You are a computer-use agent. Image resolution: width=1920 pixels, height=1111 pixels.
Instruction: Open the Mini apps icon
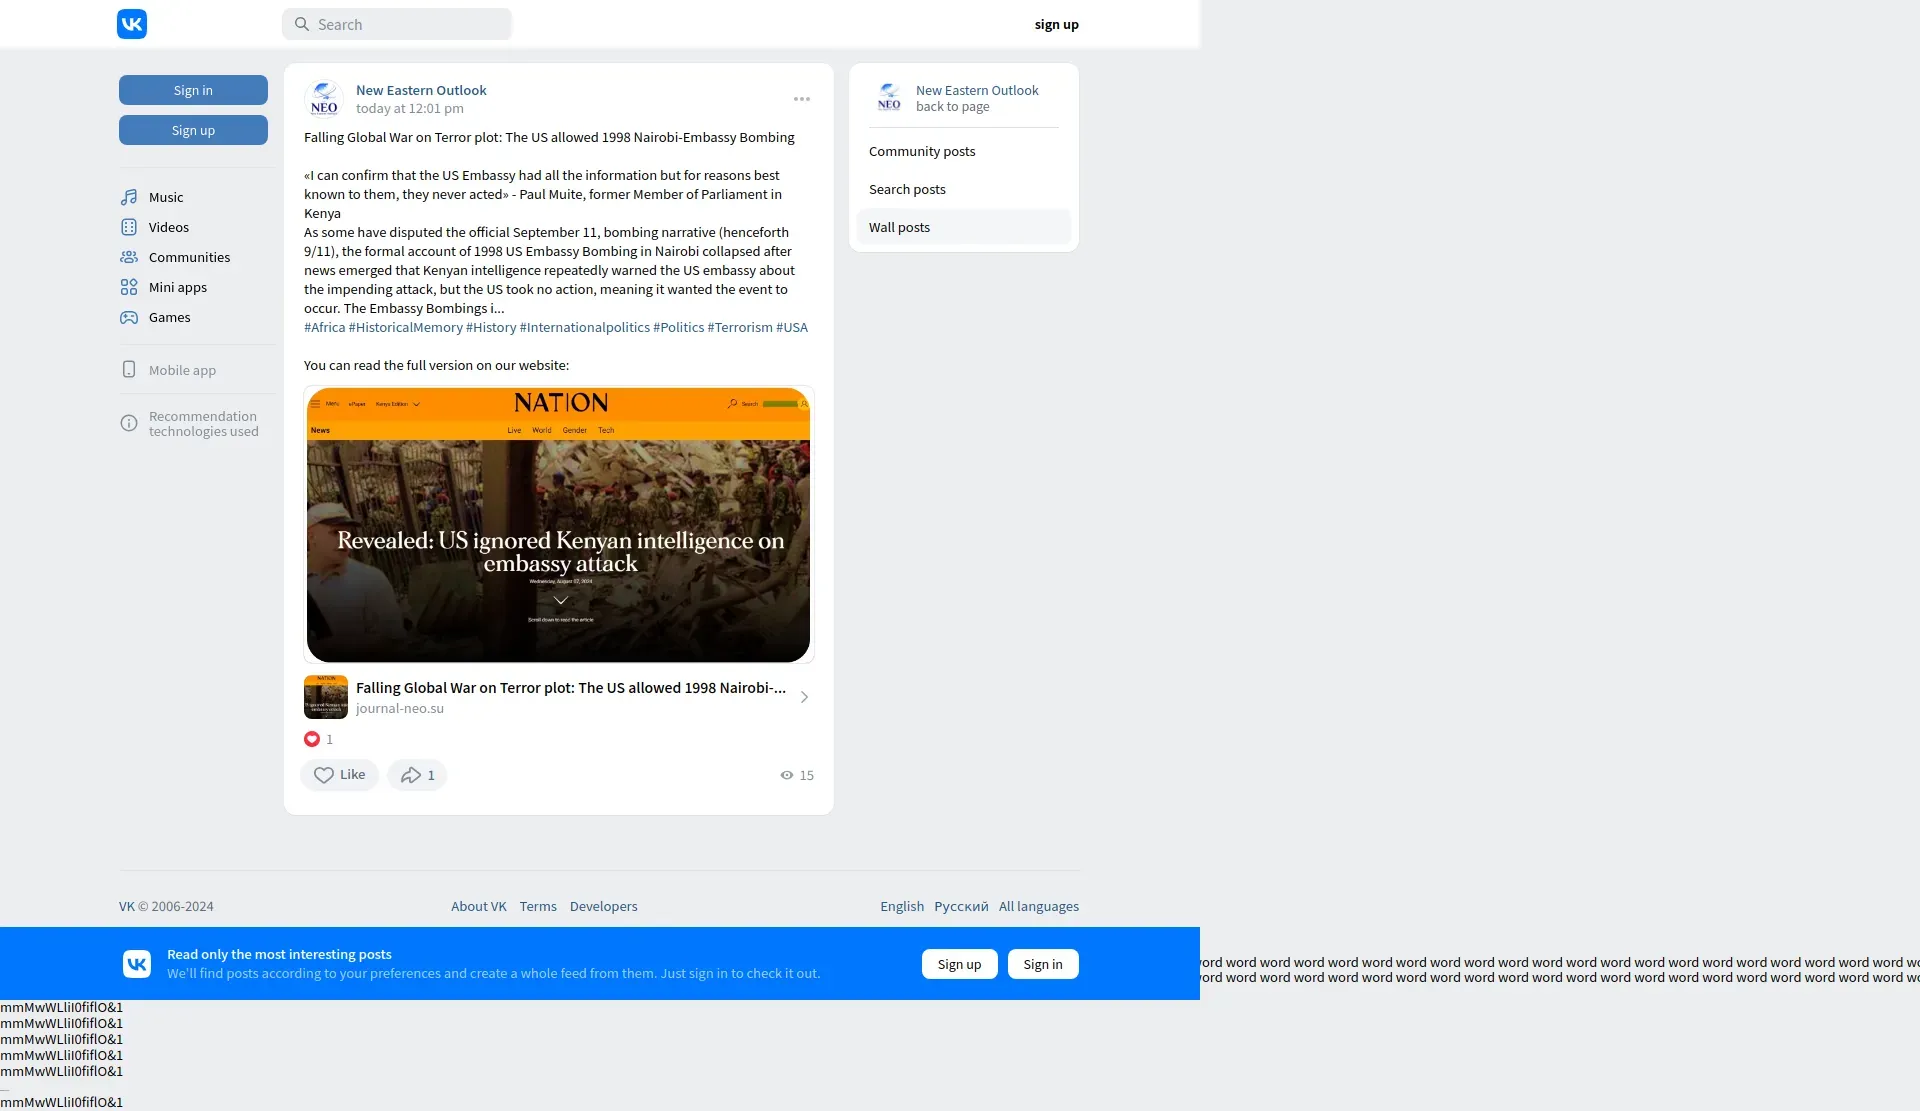[x=129, y=287]
